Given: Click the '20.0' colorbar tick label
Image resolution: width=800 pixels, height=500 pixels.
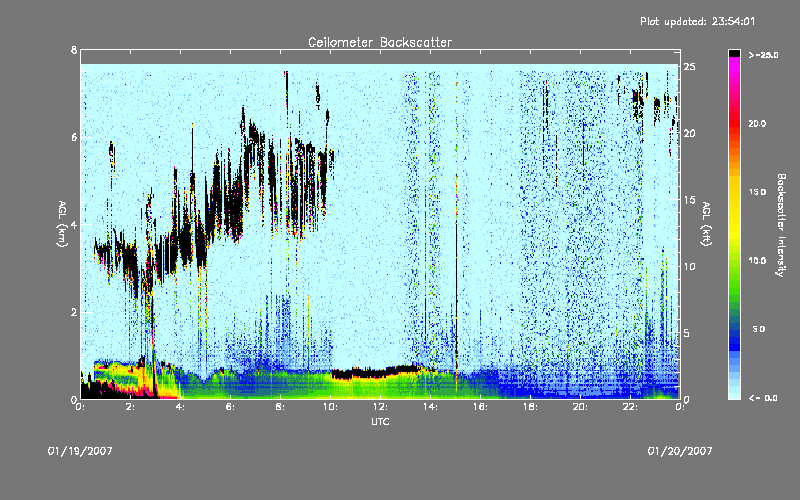Looking at the screenshot, I should 757,124.
